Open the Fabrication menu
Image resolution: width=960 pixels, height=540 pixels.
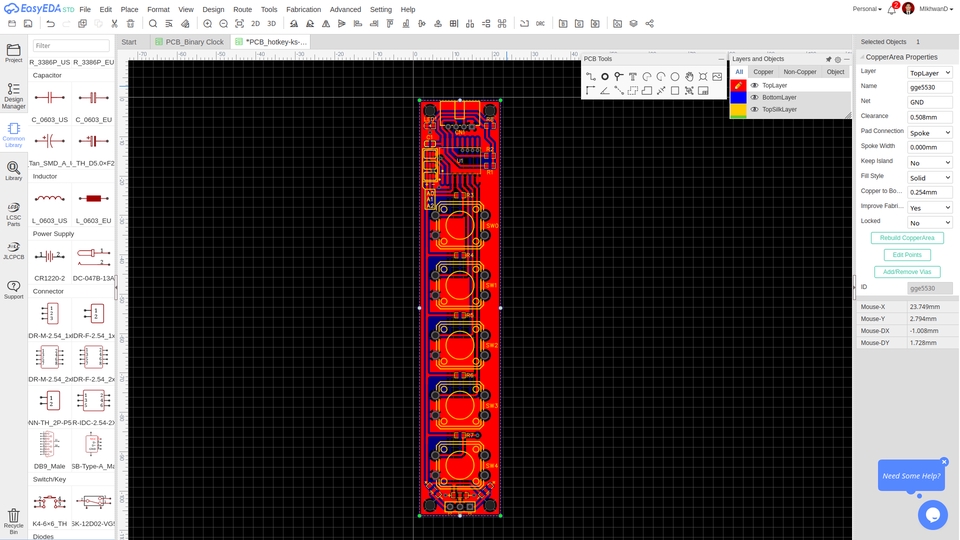coord(303,9)
